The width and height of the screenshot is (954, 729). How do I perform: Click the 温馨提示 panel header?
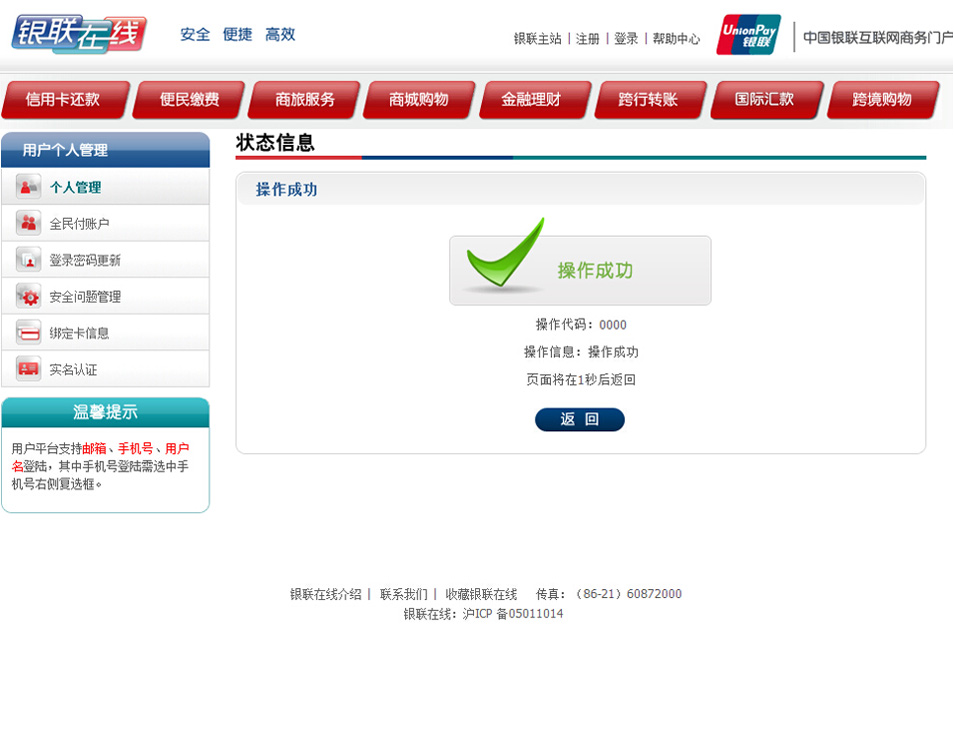[105, 412]
